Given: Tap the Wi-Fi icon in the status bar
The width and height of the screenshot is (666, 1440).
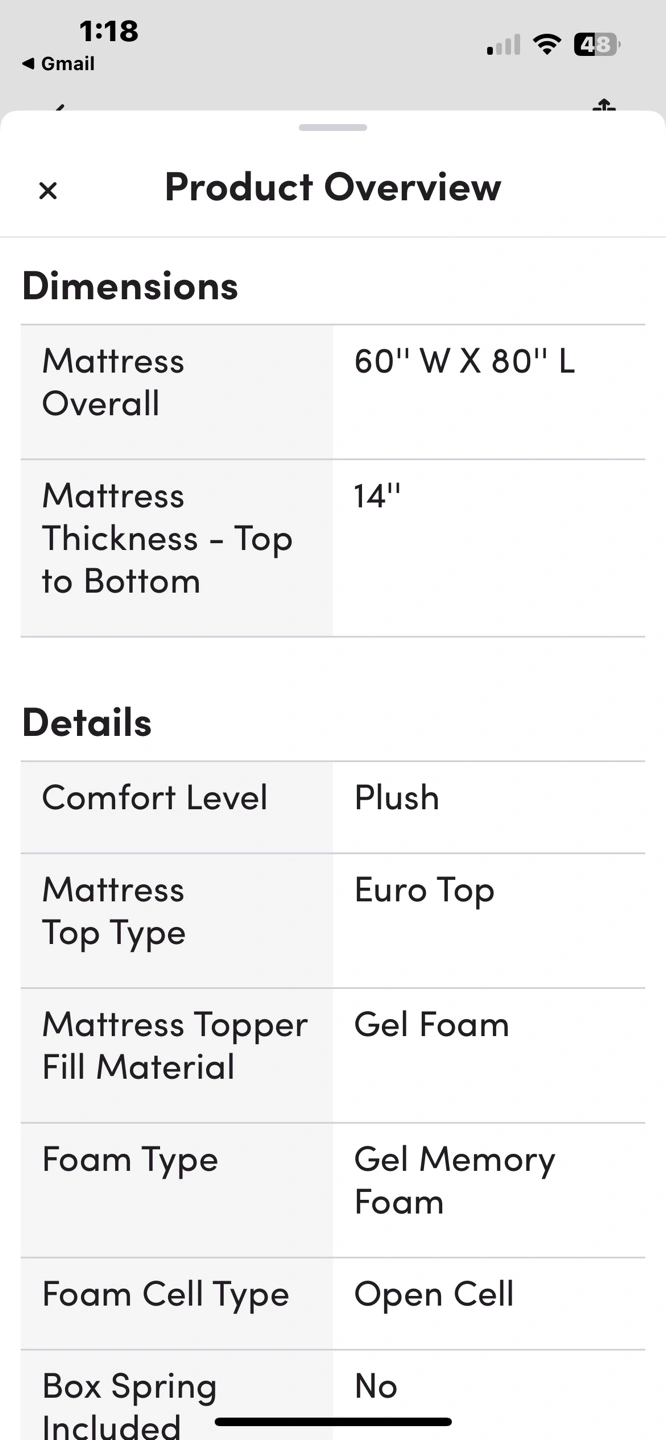Looking at the screenshot, I should tap(546, 44).
